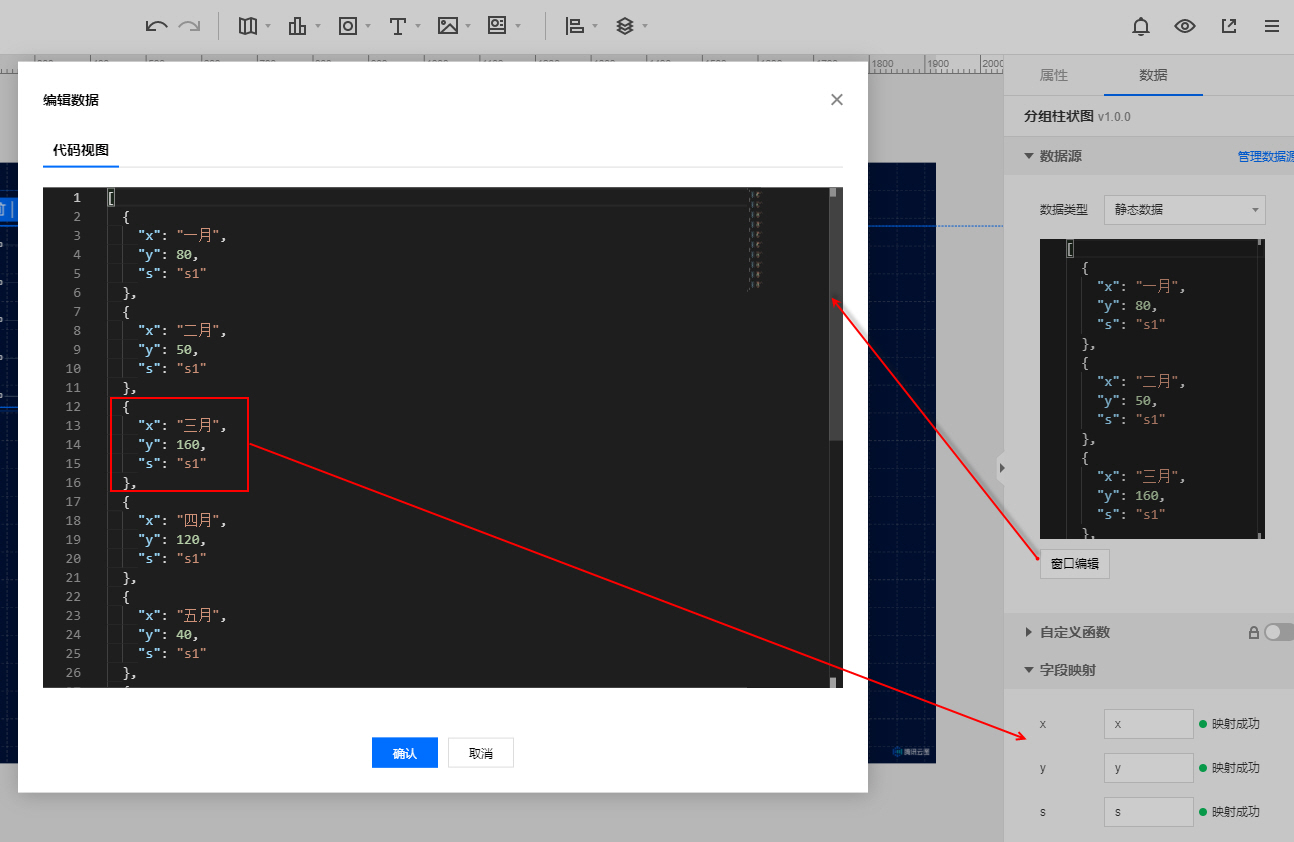
Task: Switch to the 属性 tab
Action: pos(1054,75)
